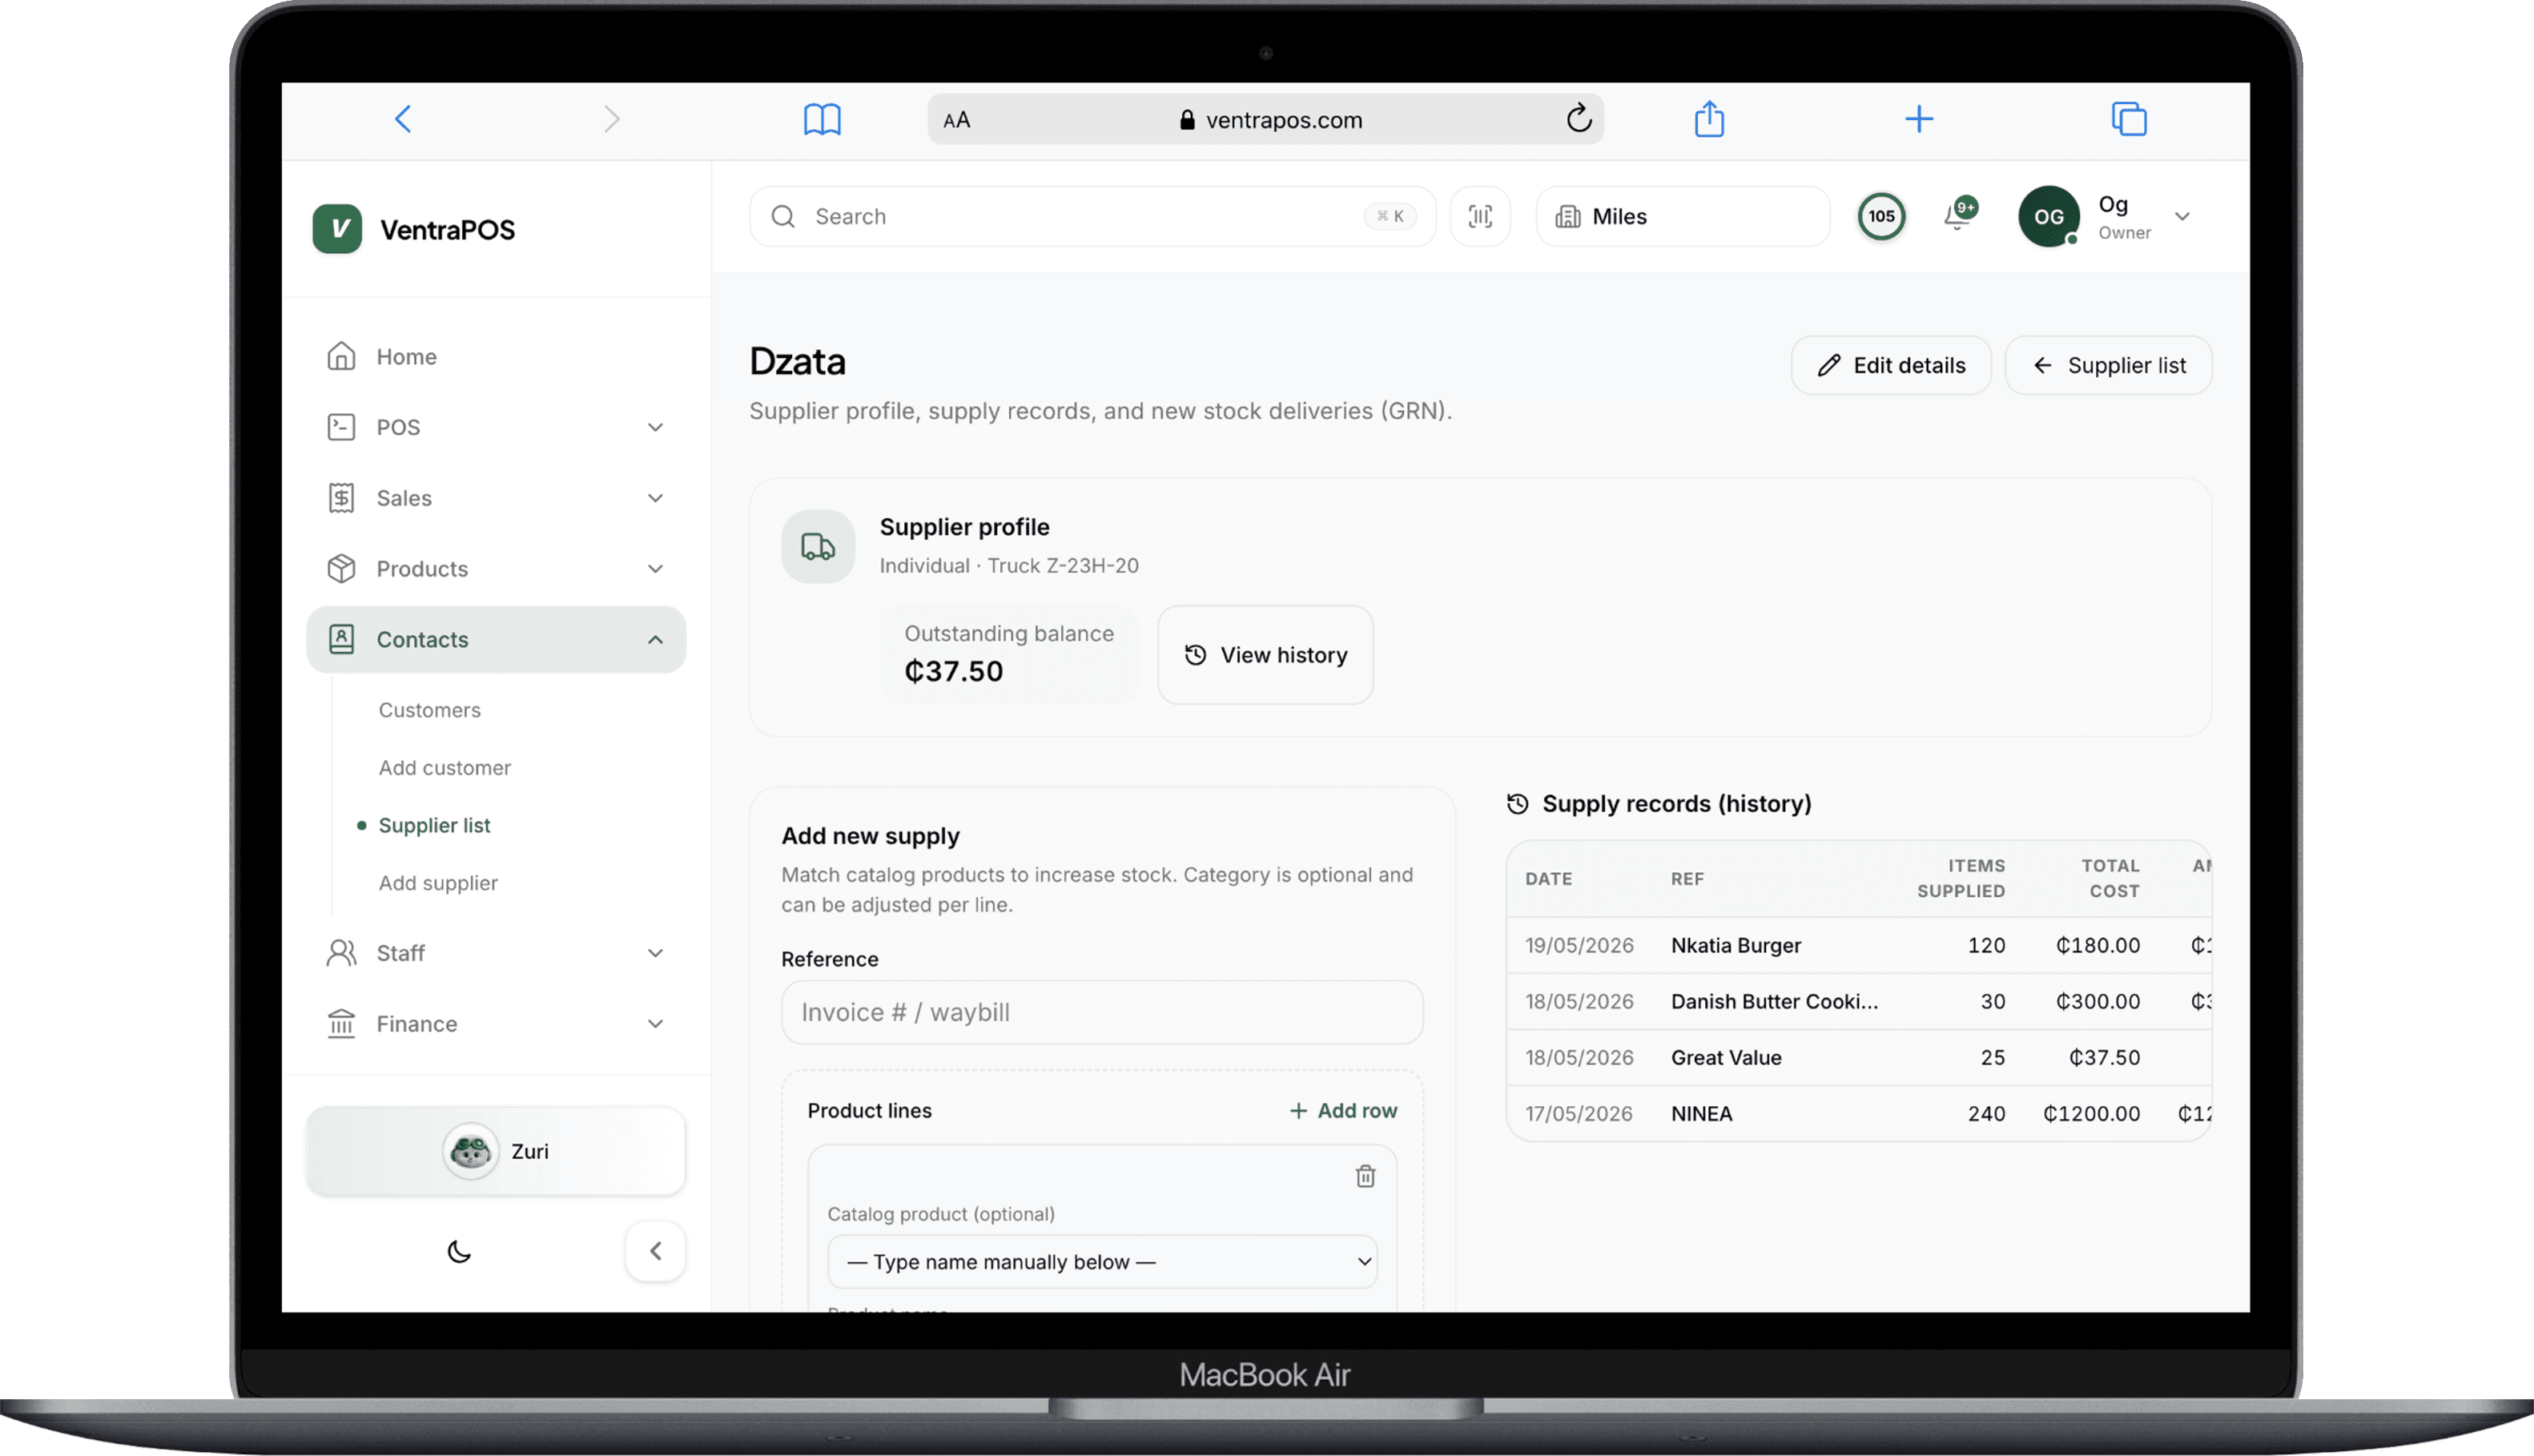Open the Zuri assistant card
The image size is (2534, 1456).
point(496,1151)
